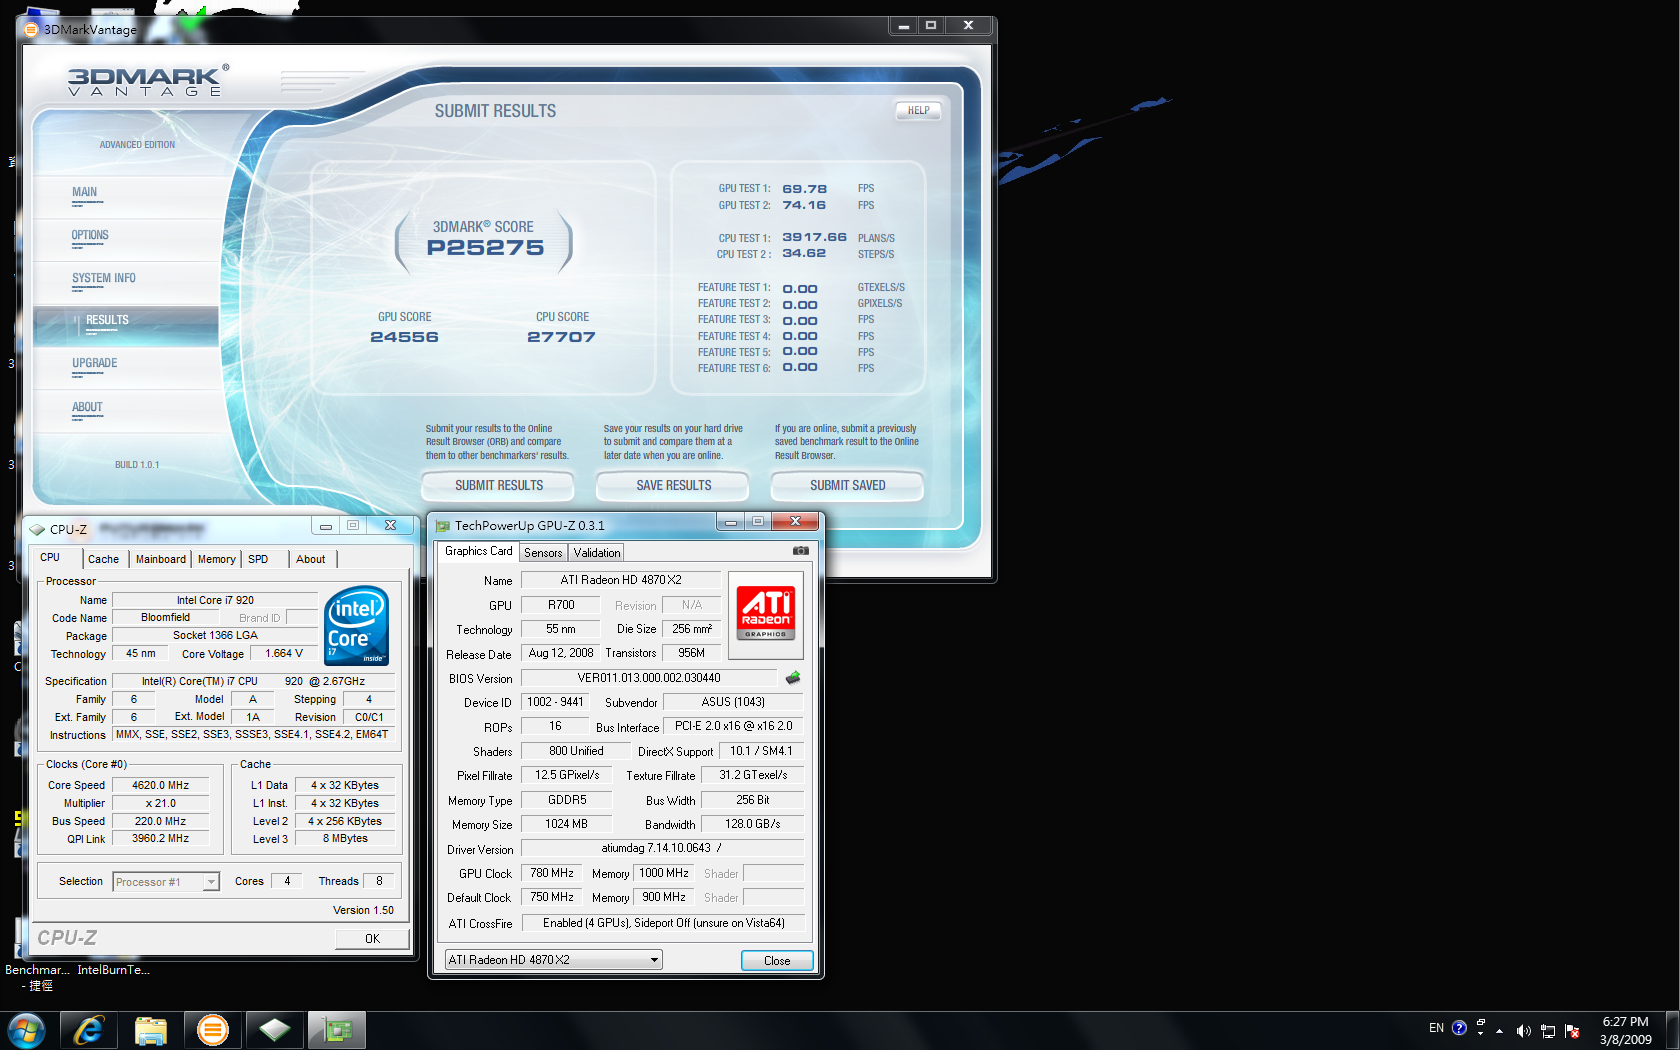The width and height of the screenshot is (1680, 1050).
Task: Select GPU-Z Graphics Card tab
Action: coord(478,551)
